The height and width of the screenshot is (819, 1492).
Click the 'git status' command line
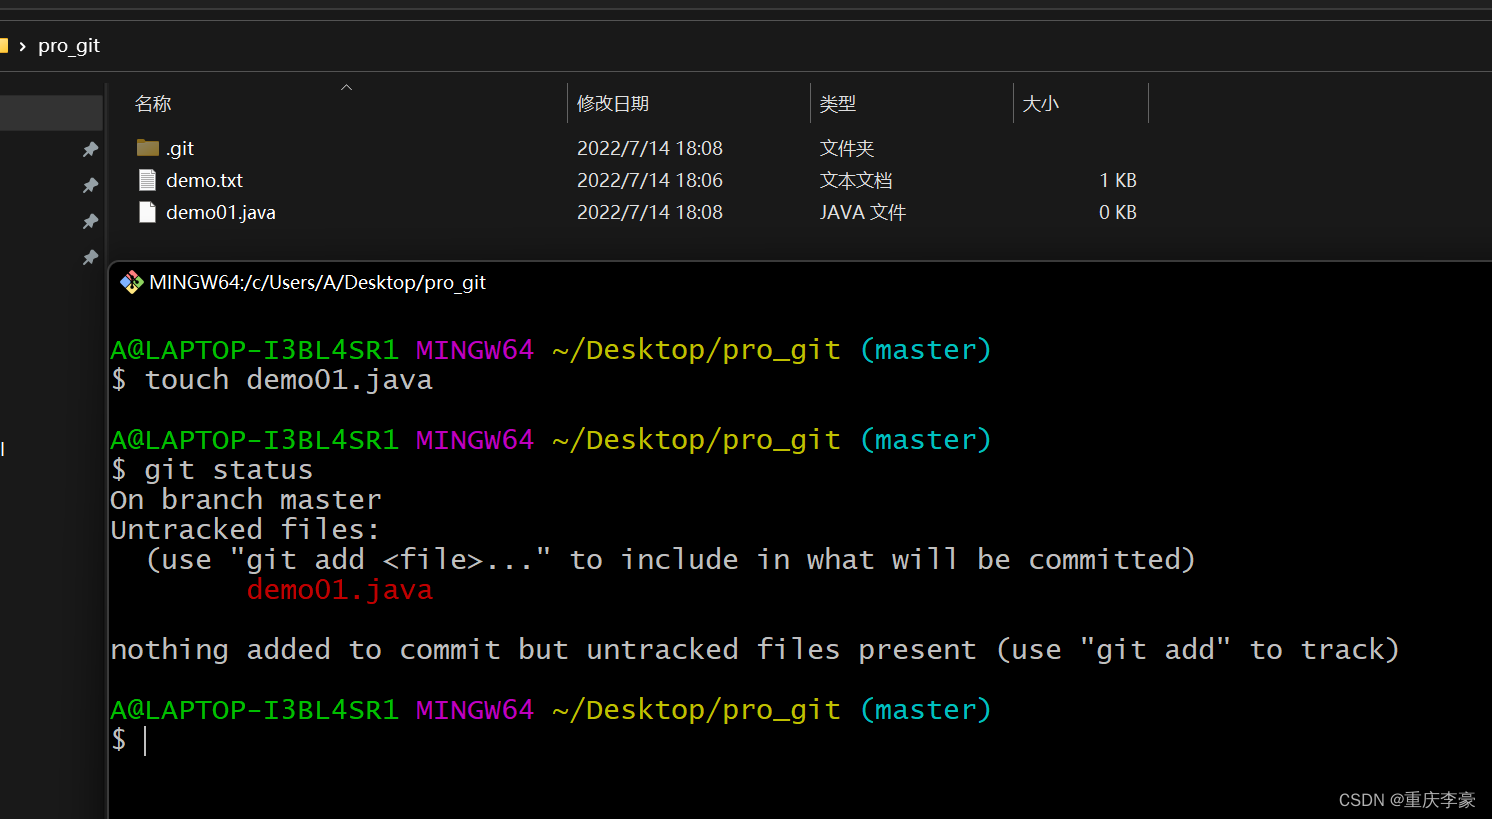coord(212,470)
